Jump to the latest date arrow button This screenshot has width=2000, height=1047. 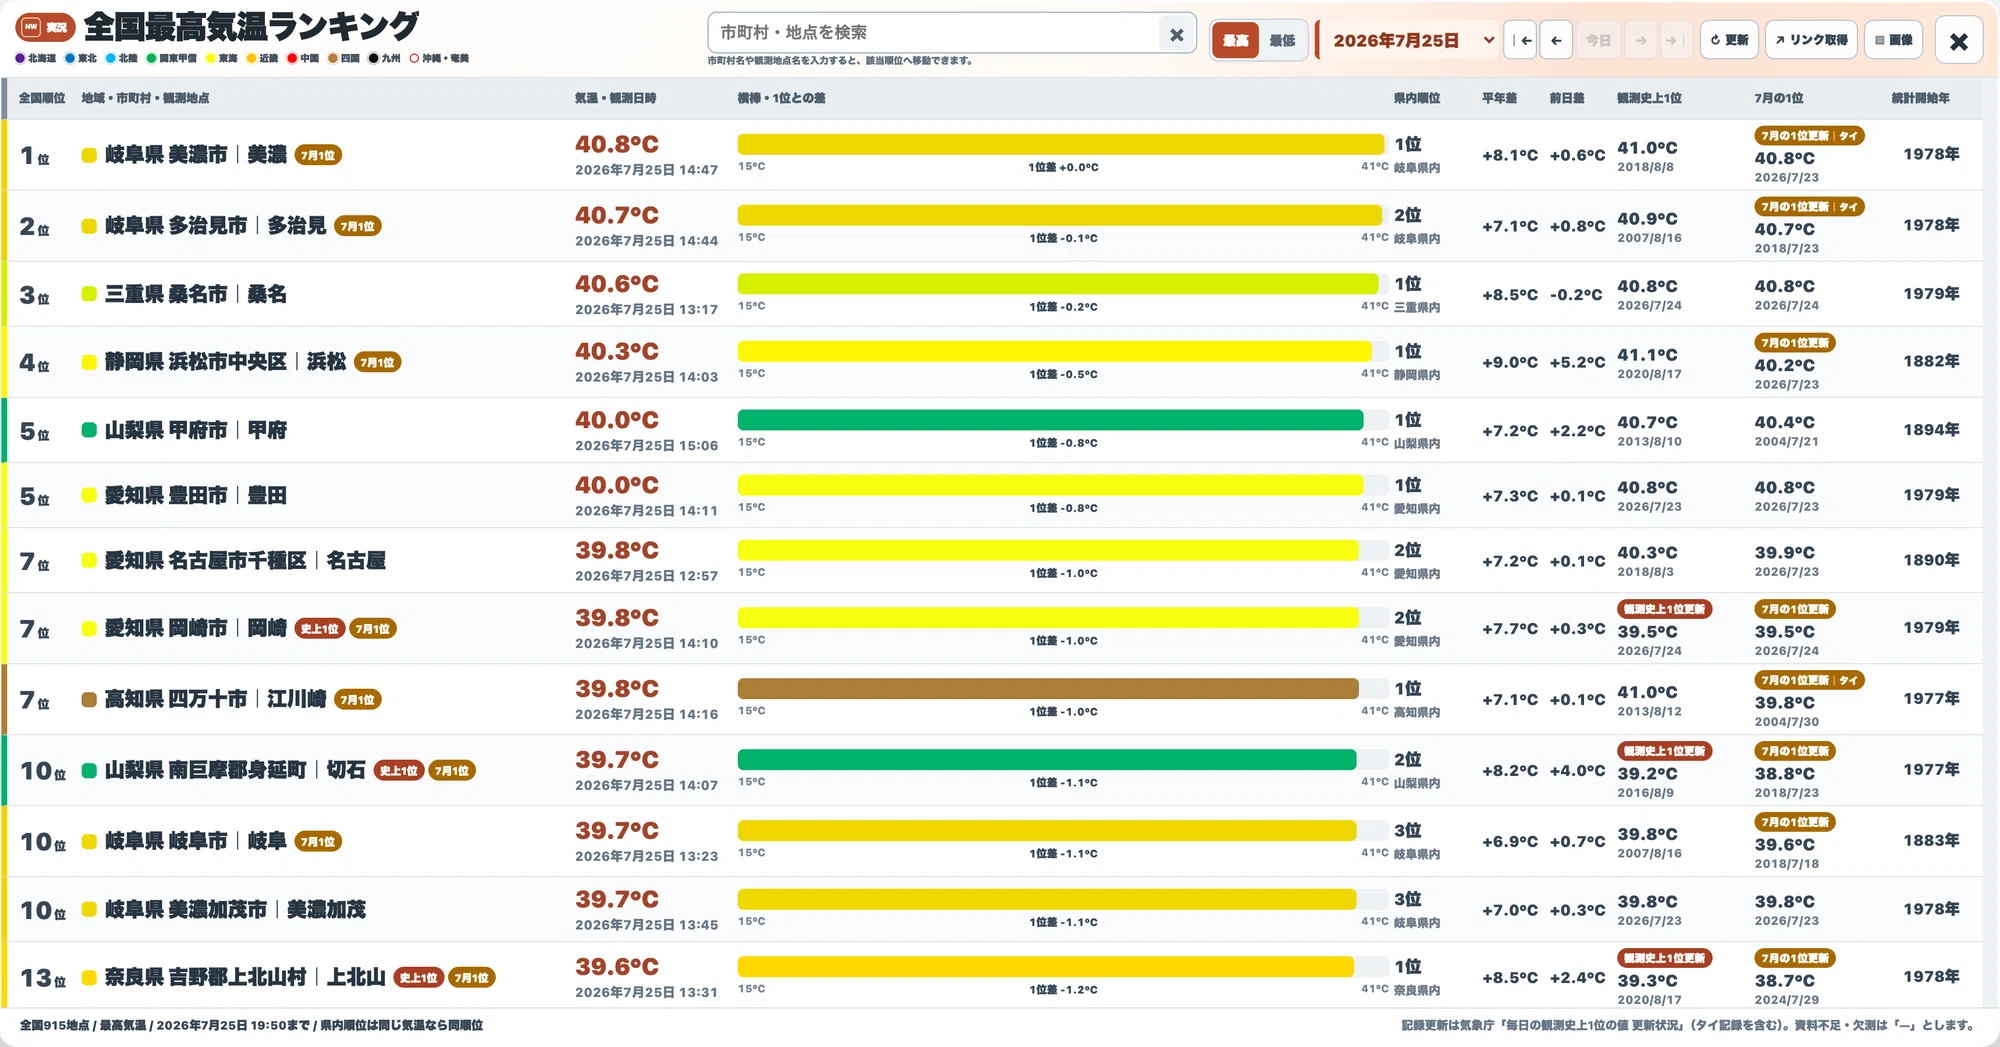[x=1676, y=40]
